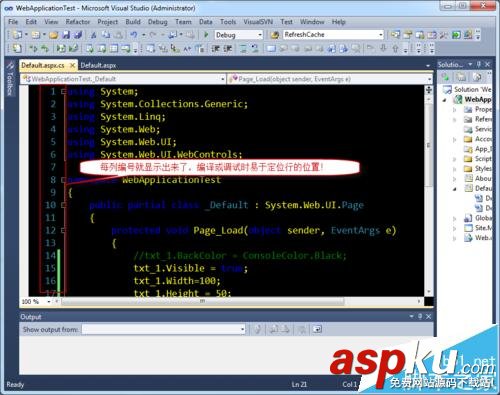Open the Output panel window position menu
This screenshot has height=395, width=500.
coord(411,316)
